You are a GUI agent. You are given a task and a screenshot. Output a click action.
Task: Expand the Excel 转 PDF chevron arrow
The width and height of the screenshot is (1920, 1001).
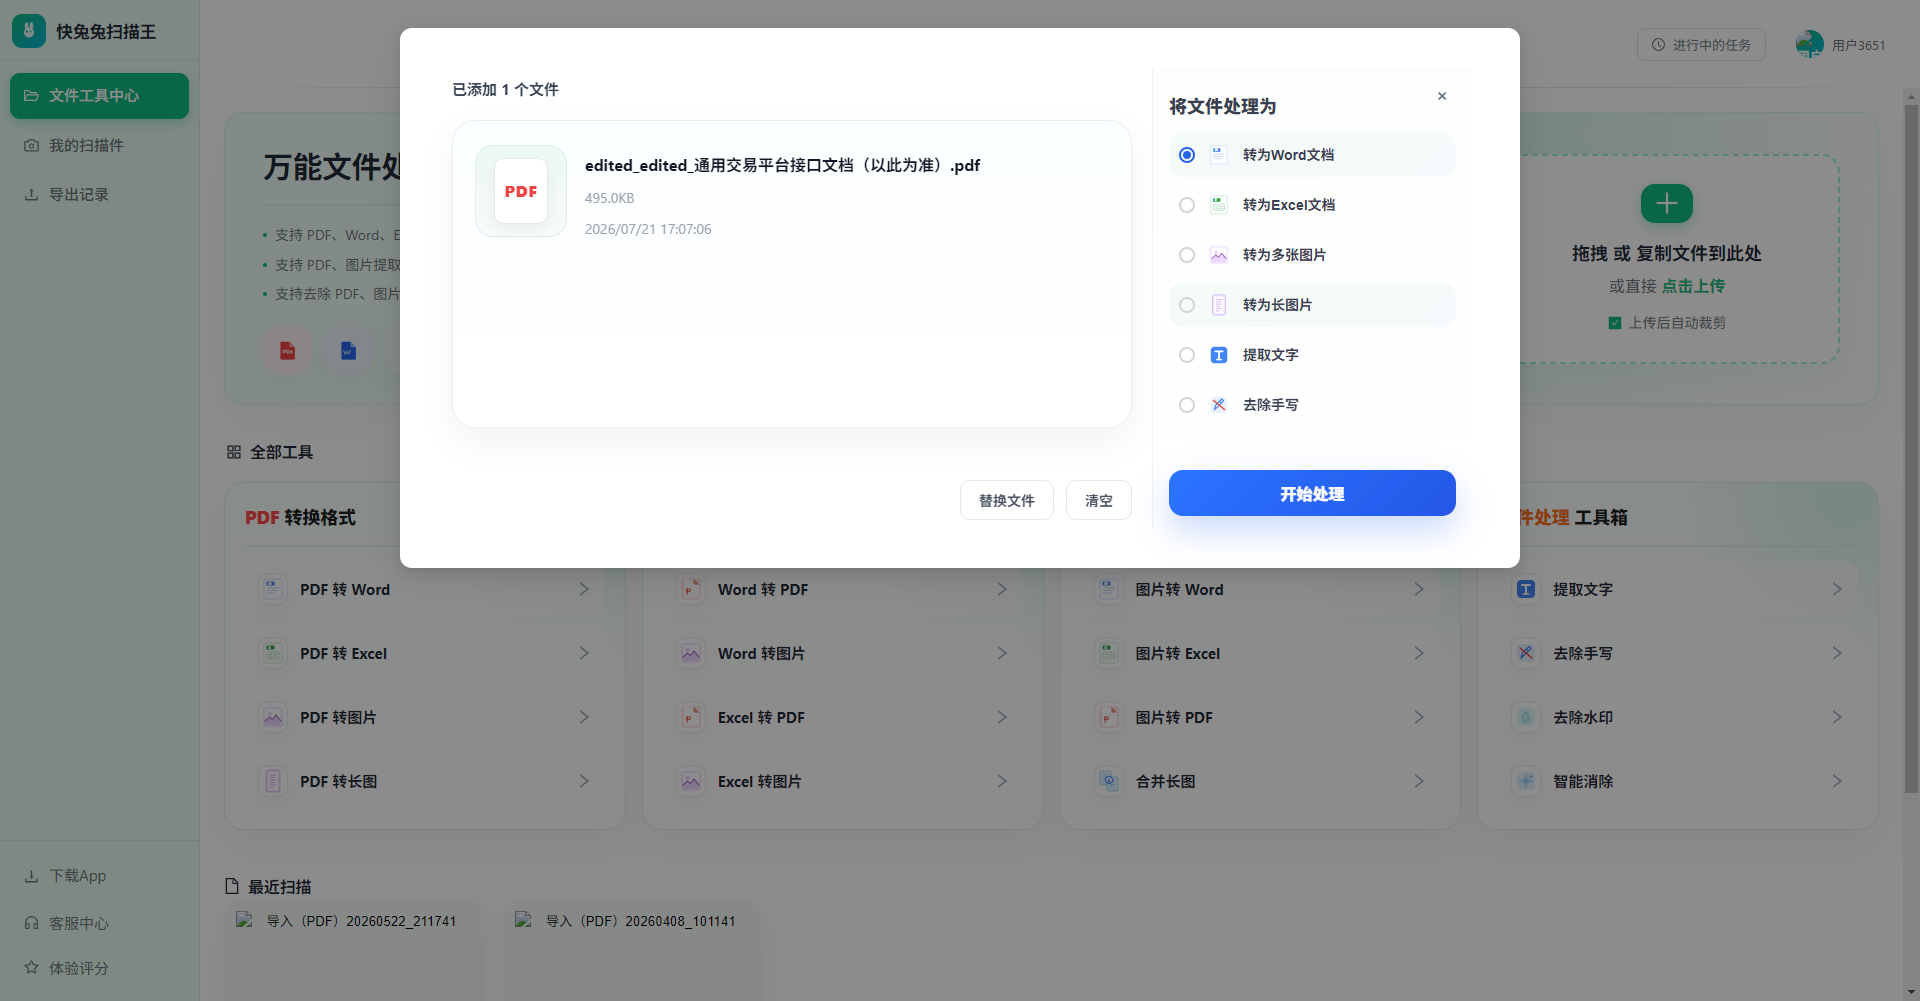tap(1002, 717)
